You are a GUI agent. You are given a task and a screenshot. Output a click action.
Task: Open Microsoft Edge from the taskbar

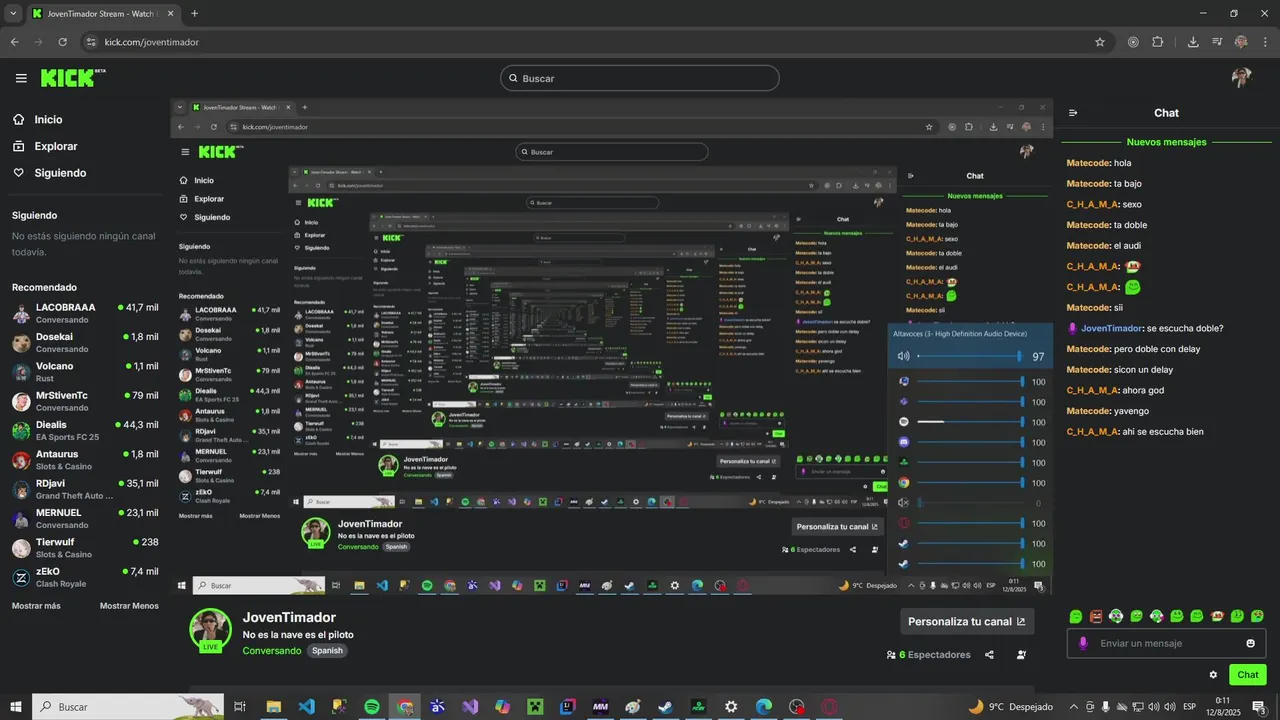[763, 707]
